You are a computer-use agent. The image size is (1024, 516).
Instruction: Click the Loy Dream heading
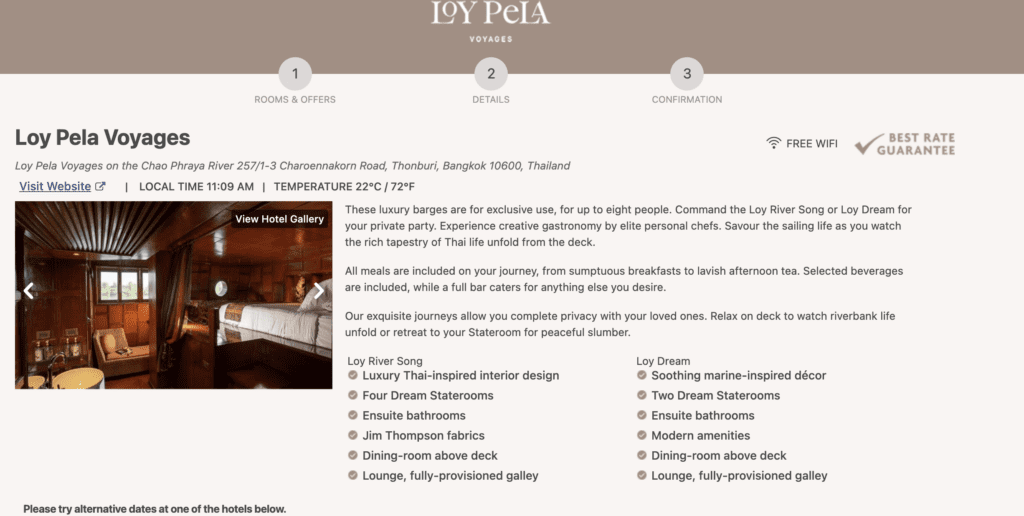[663, 361]
